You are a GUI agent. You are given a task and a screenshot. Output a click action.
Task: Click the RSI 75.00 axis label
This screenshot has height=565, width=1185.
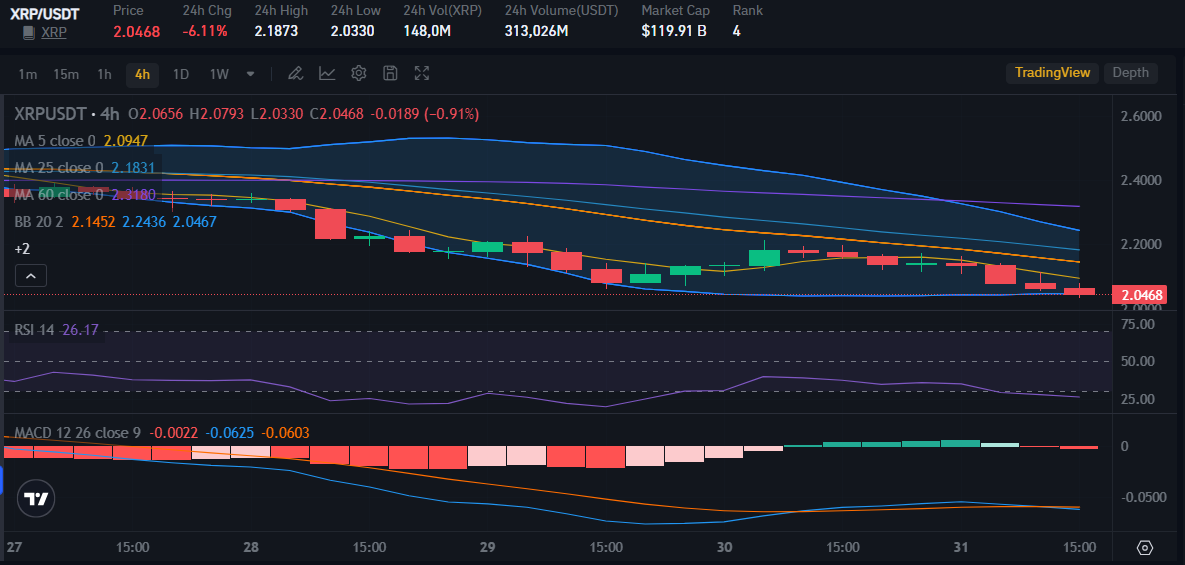click(x=1137, y=324)
